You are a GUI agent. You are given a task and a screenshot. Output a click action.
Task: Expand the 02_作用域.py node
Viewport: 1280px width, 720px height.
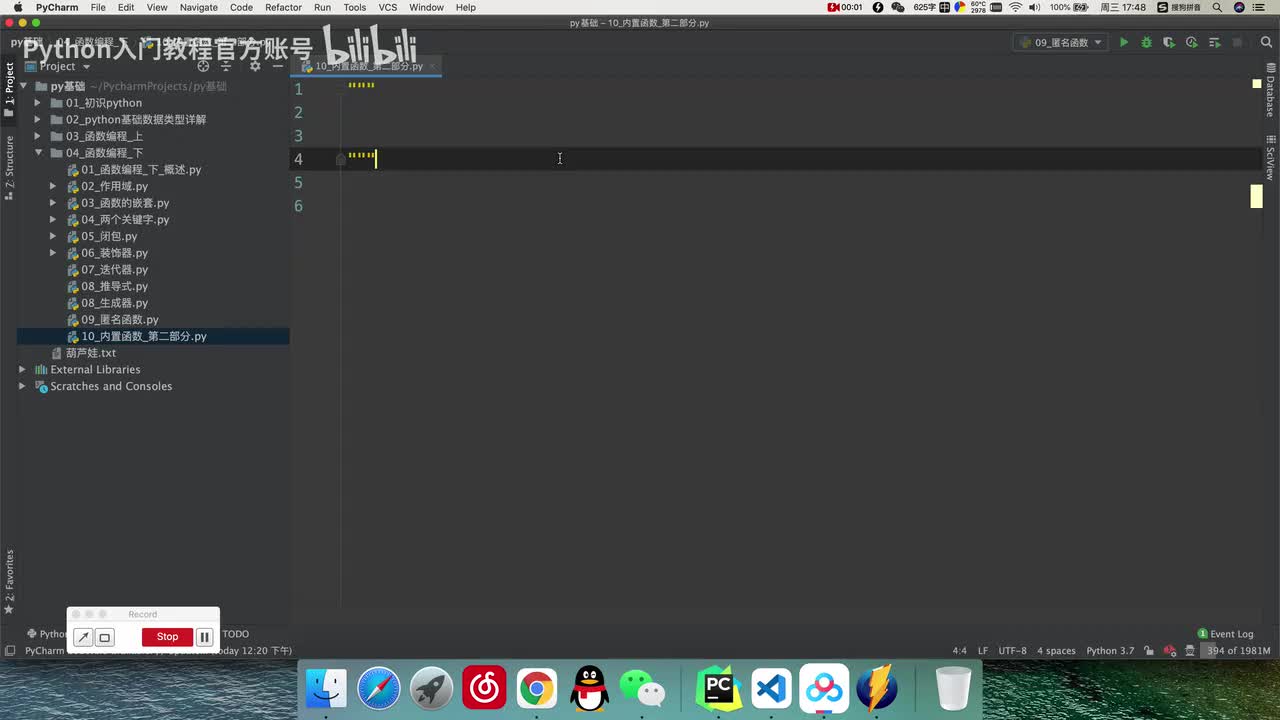[x=54, y=186]
